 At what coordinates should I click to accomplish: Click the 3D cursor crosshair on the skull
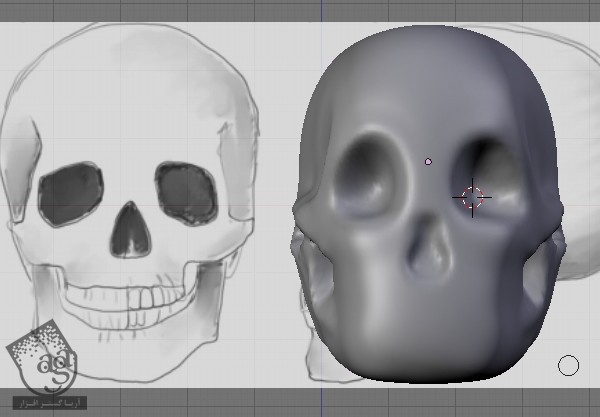(x=473, y=197)
